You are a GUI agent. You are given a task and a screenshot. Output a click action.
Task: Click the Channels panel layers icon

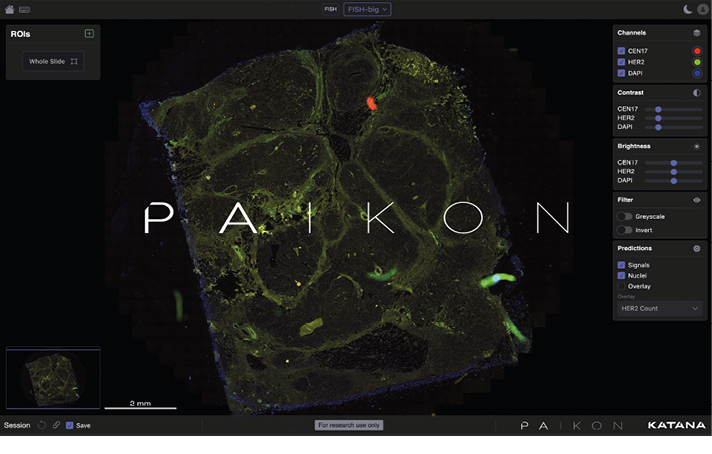click(697, 33)
